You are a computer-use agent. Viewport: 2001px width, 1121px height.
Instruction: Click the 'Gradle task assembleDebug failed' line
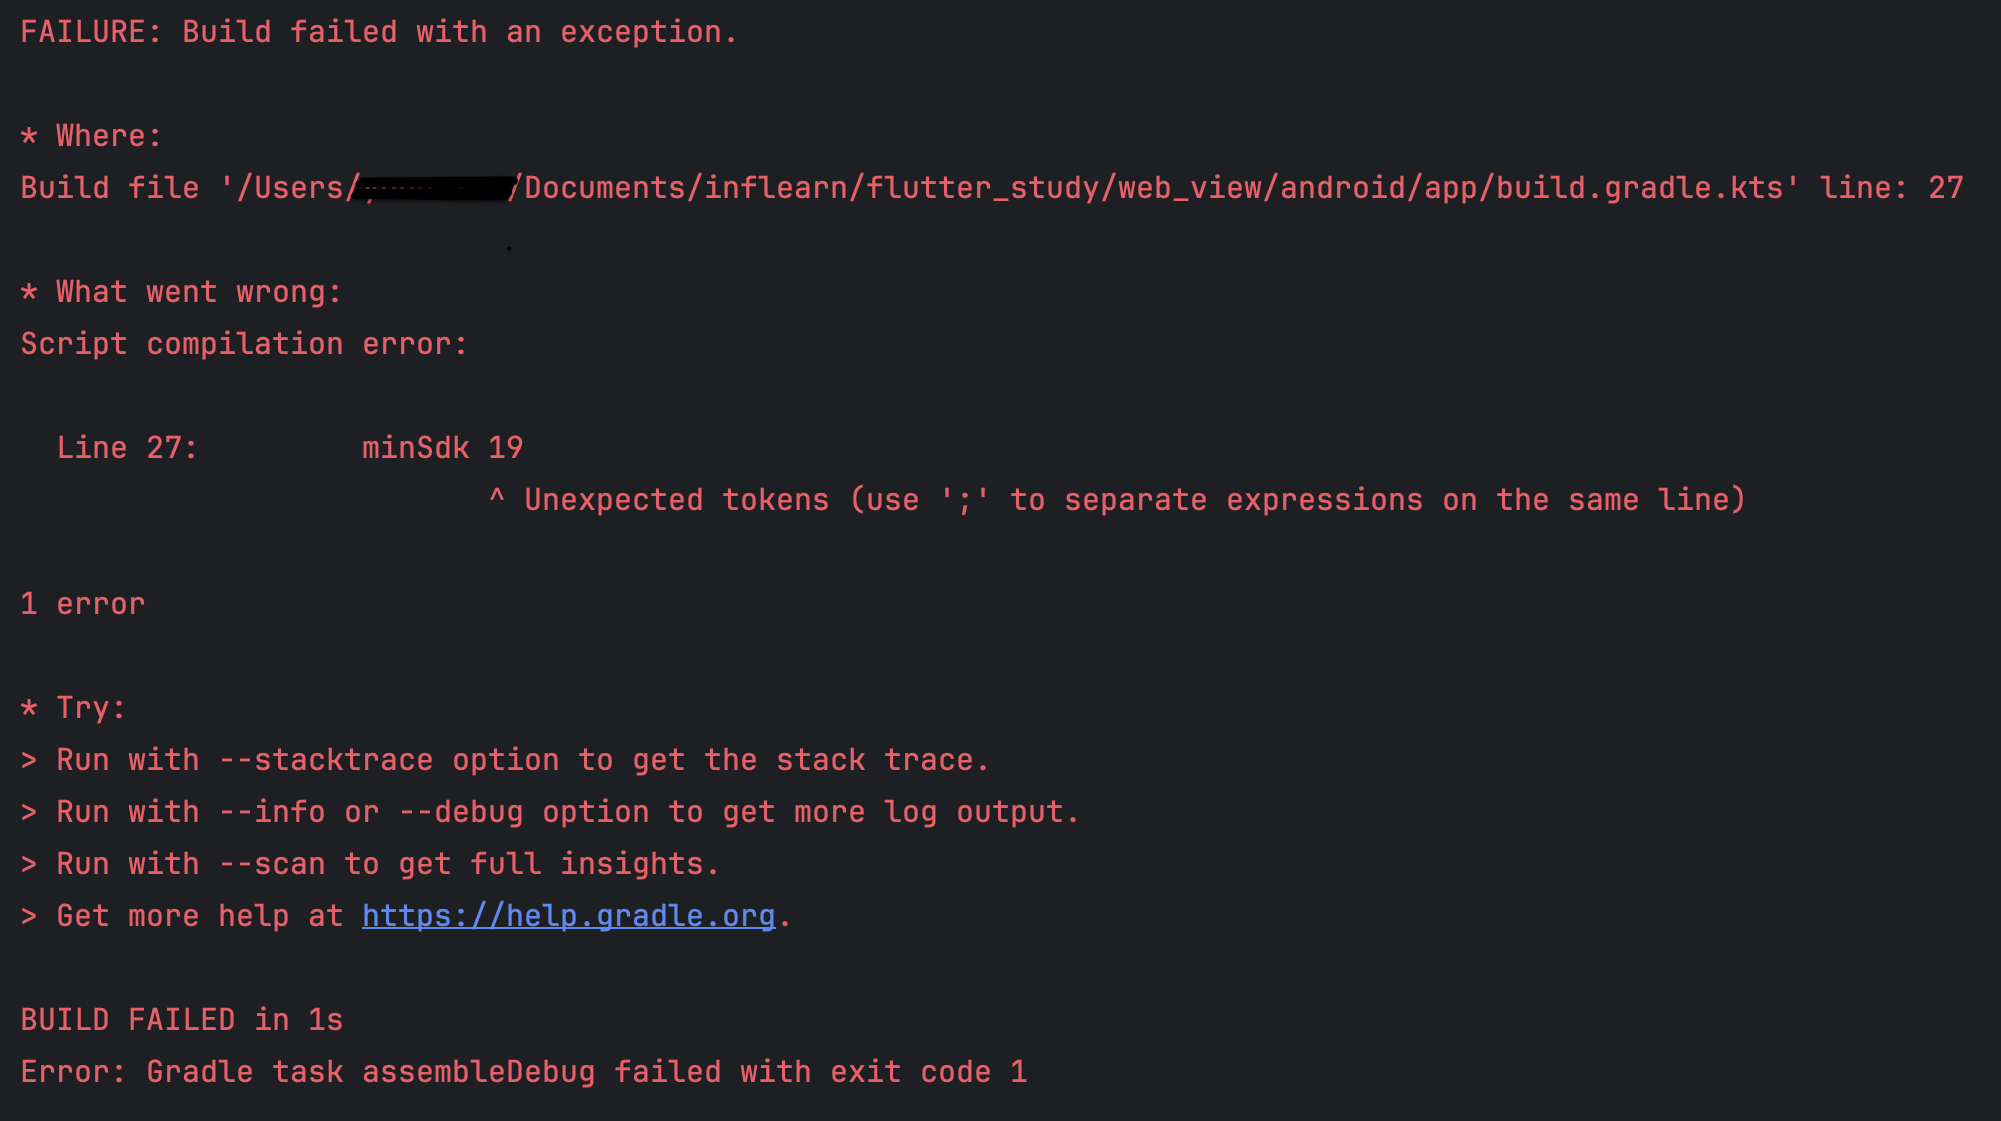[x=524, y=1072]
